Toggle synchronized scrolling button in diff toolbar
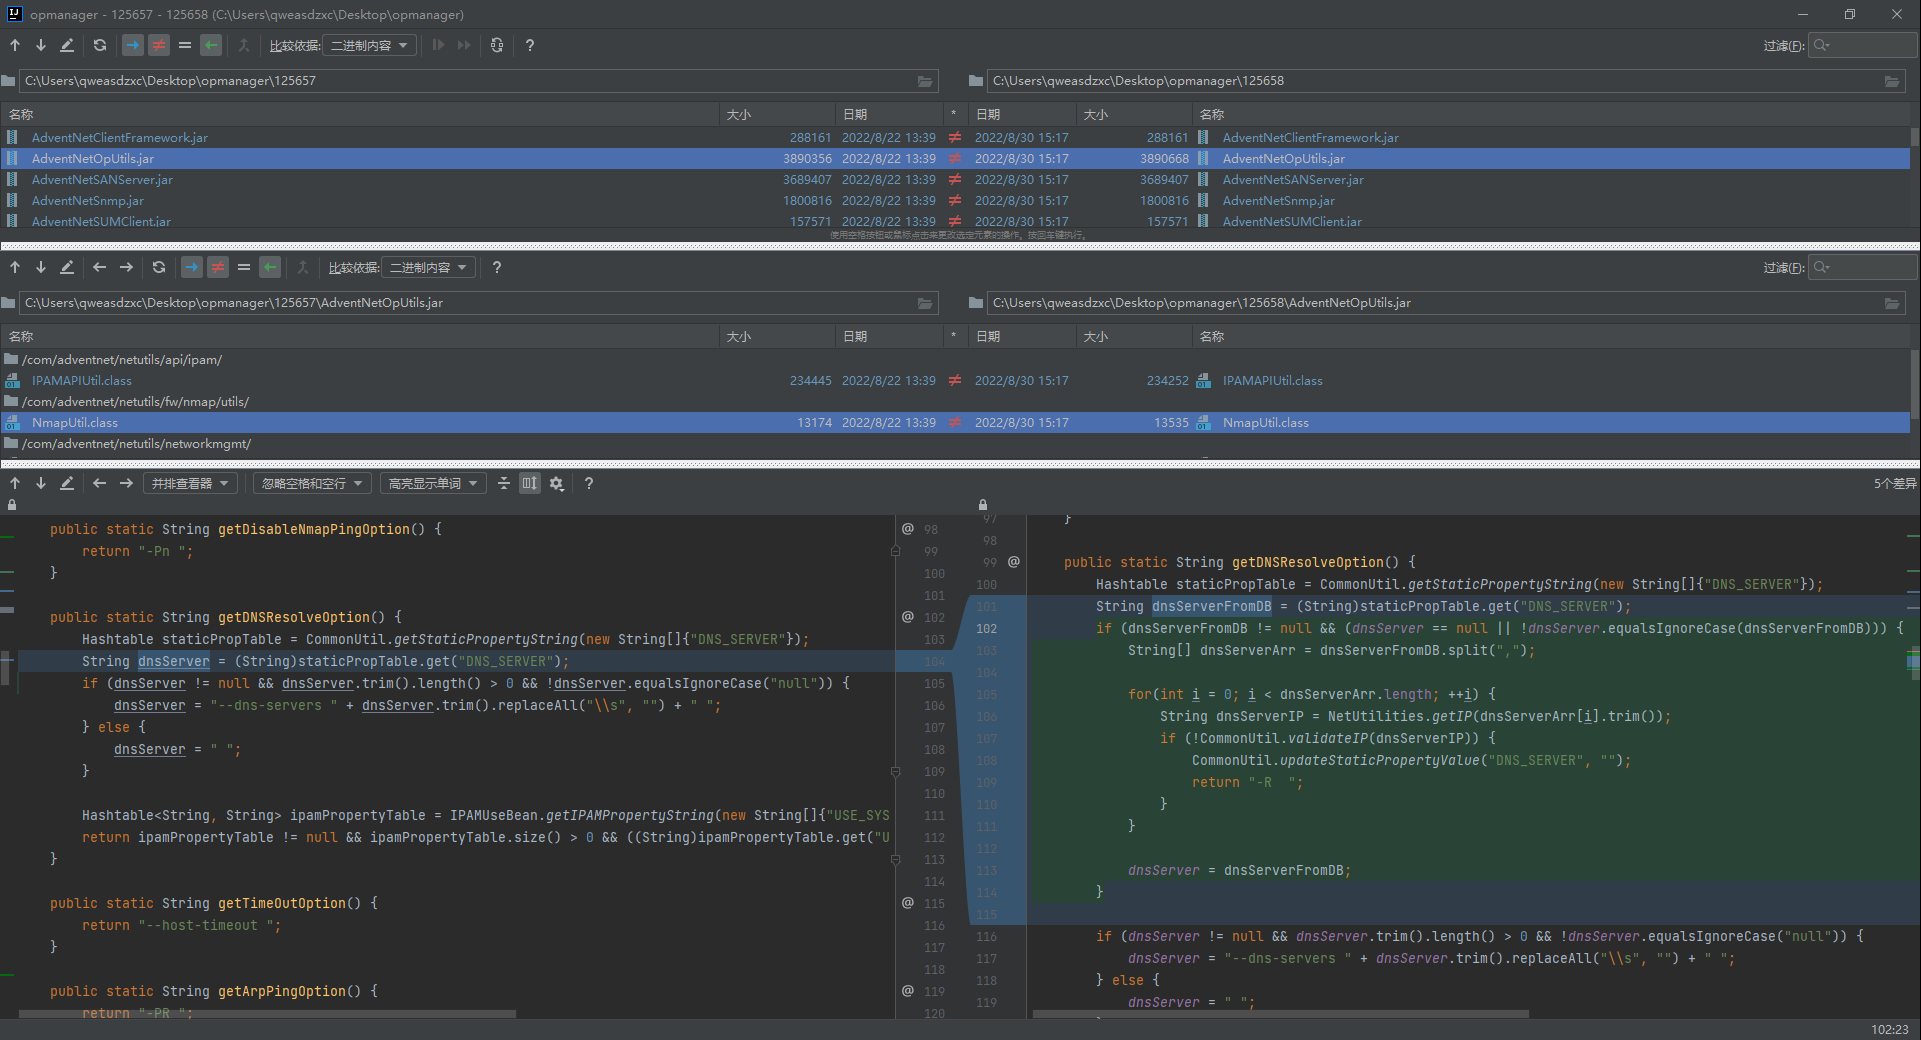 530,483
